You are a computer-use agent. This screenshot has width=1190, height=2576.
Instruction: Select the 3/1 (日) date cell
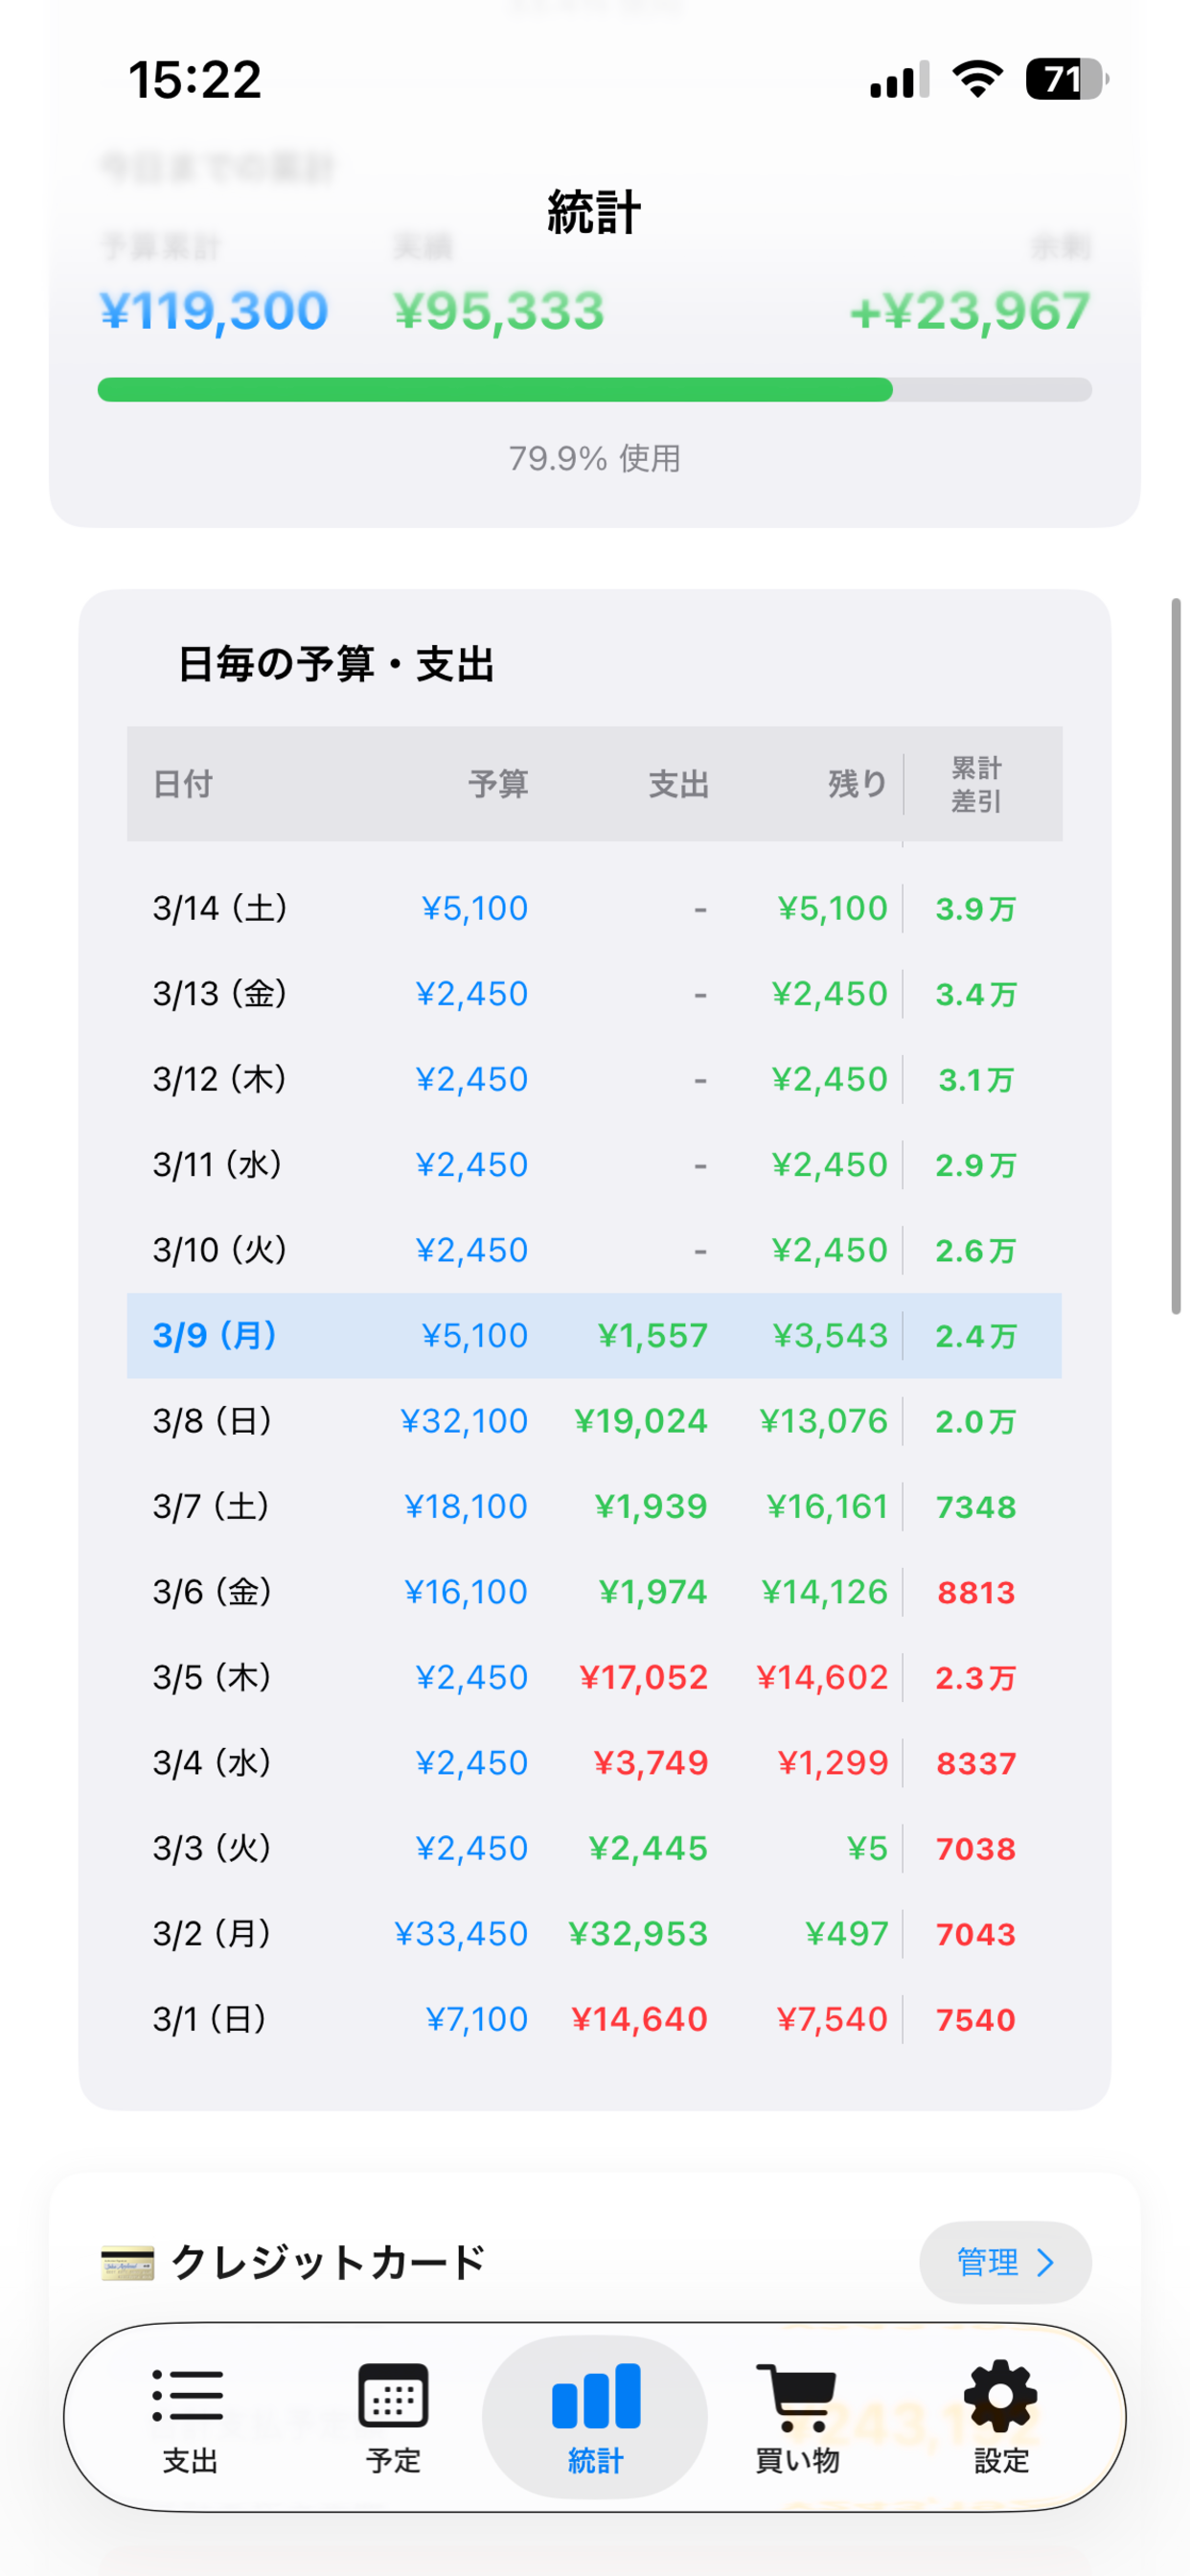(x=210, y=2019)
